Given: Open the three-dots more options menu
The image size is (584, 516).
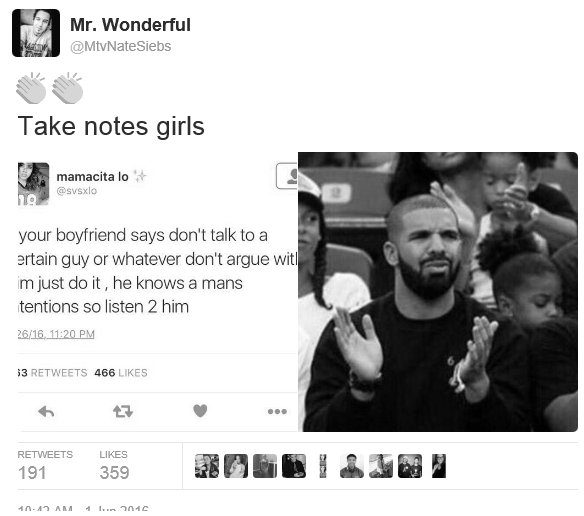Looking at the screenshot, I should [x=277, y=411].
